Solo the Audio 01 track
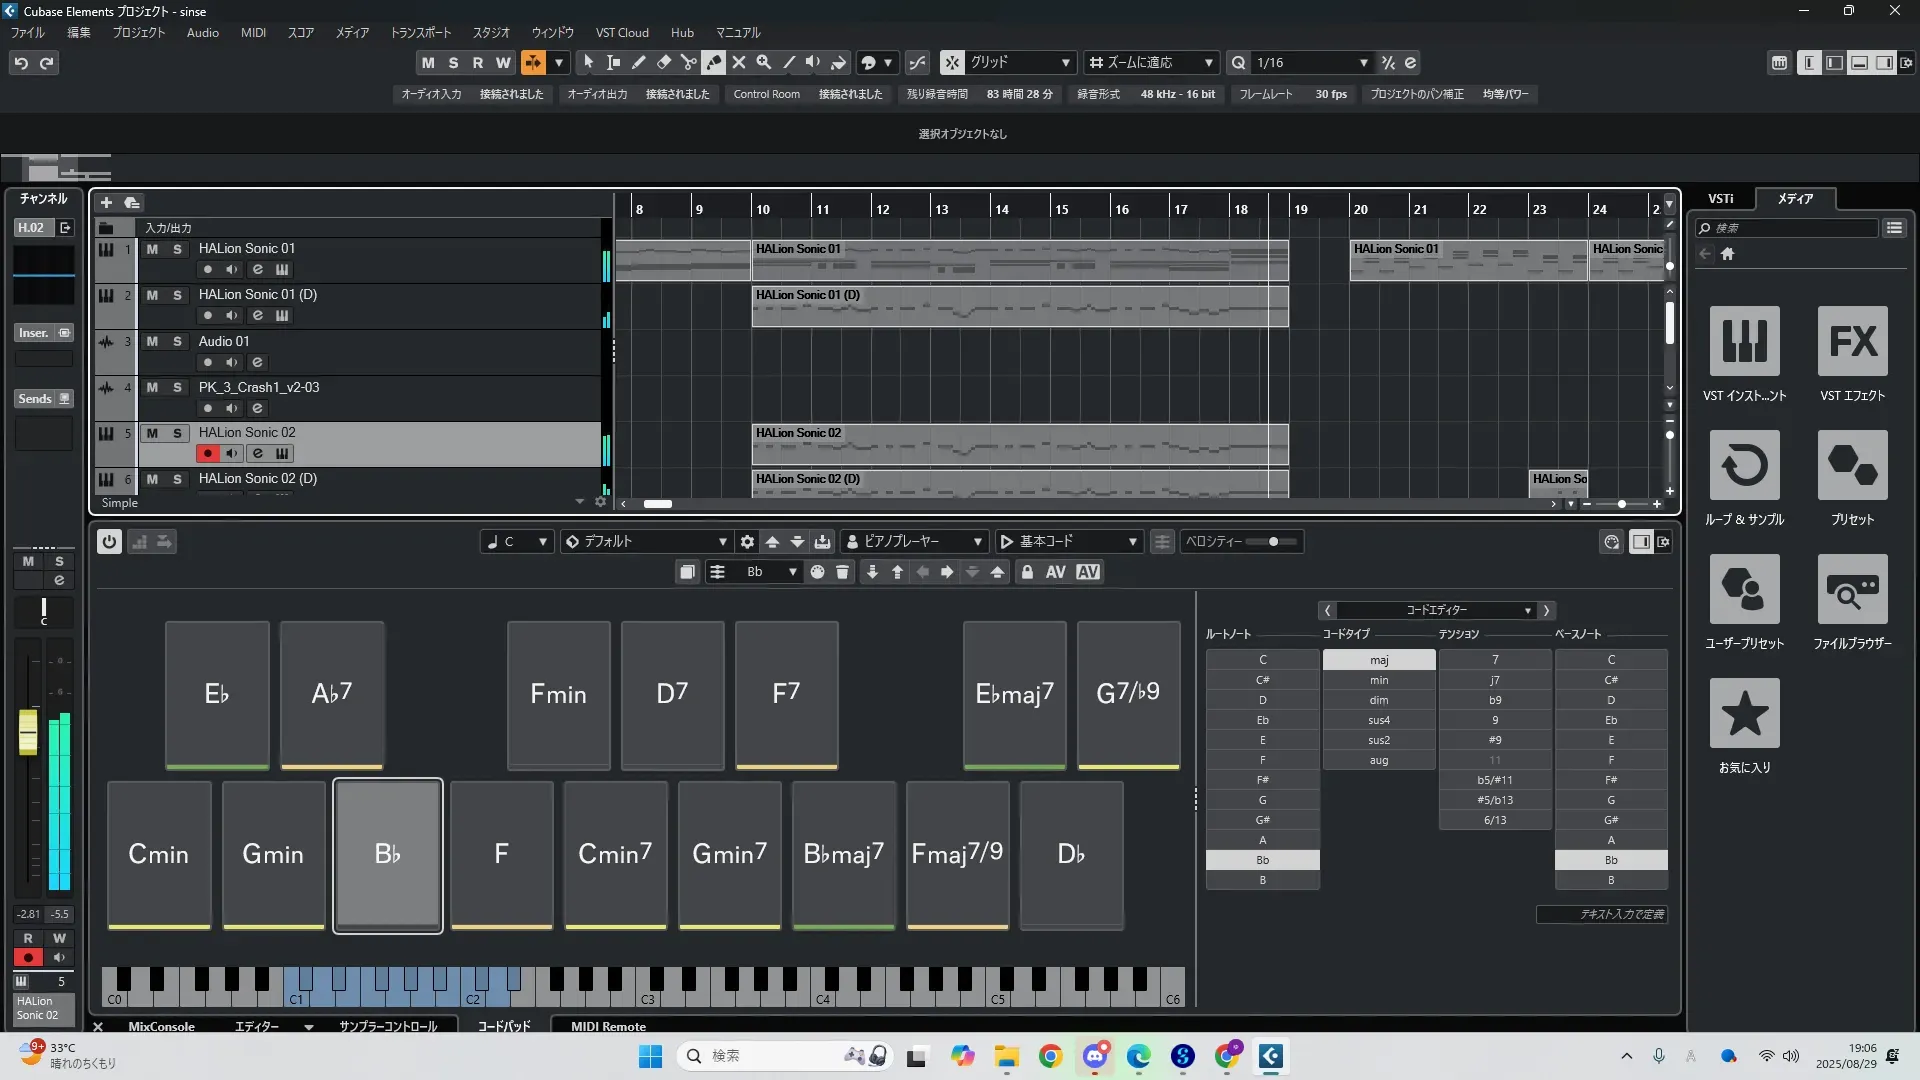Image resolution: width=1920 pixels, height=1080 pixels. point(177,342)
